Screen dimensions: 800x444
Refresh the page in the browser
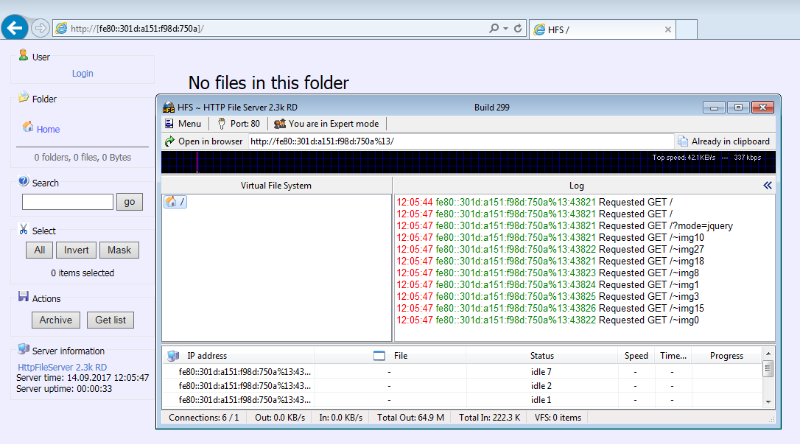pyautogui.click(x=517, y=28)
